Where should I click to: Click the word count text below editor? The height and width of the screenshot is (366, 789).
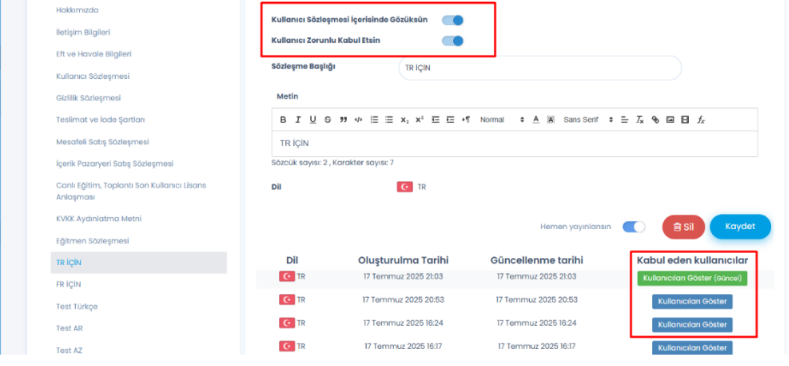point(333,163)
